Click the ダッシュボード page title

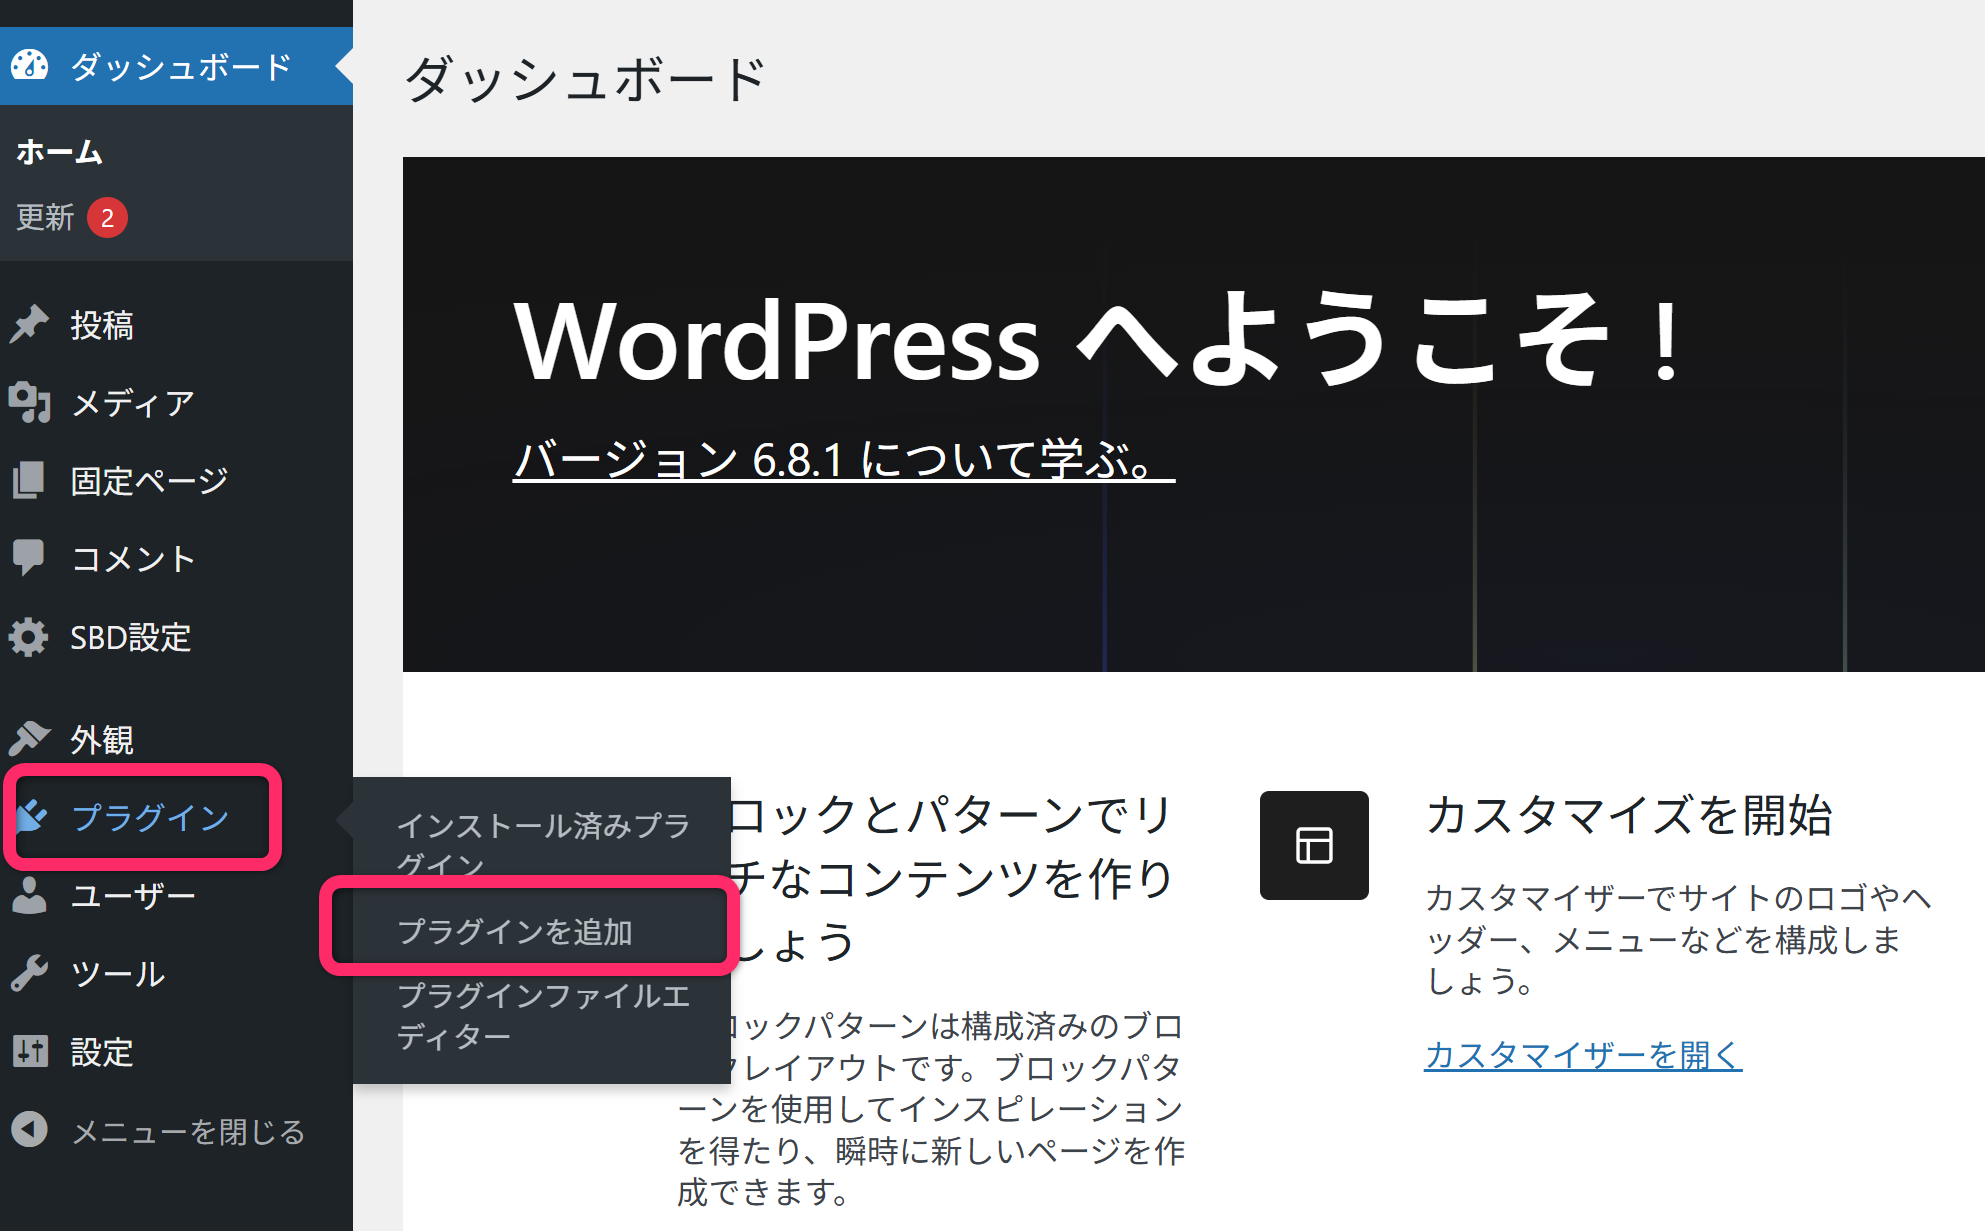pyautogui.click(x=585, y=79)
